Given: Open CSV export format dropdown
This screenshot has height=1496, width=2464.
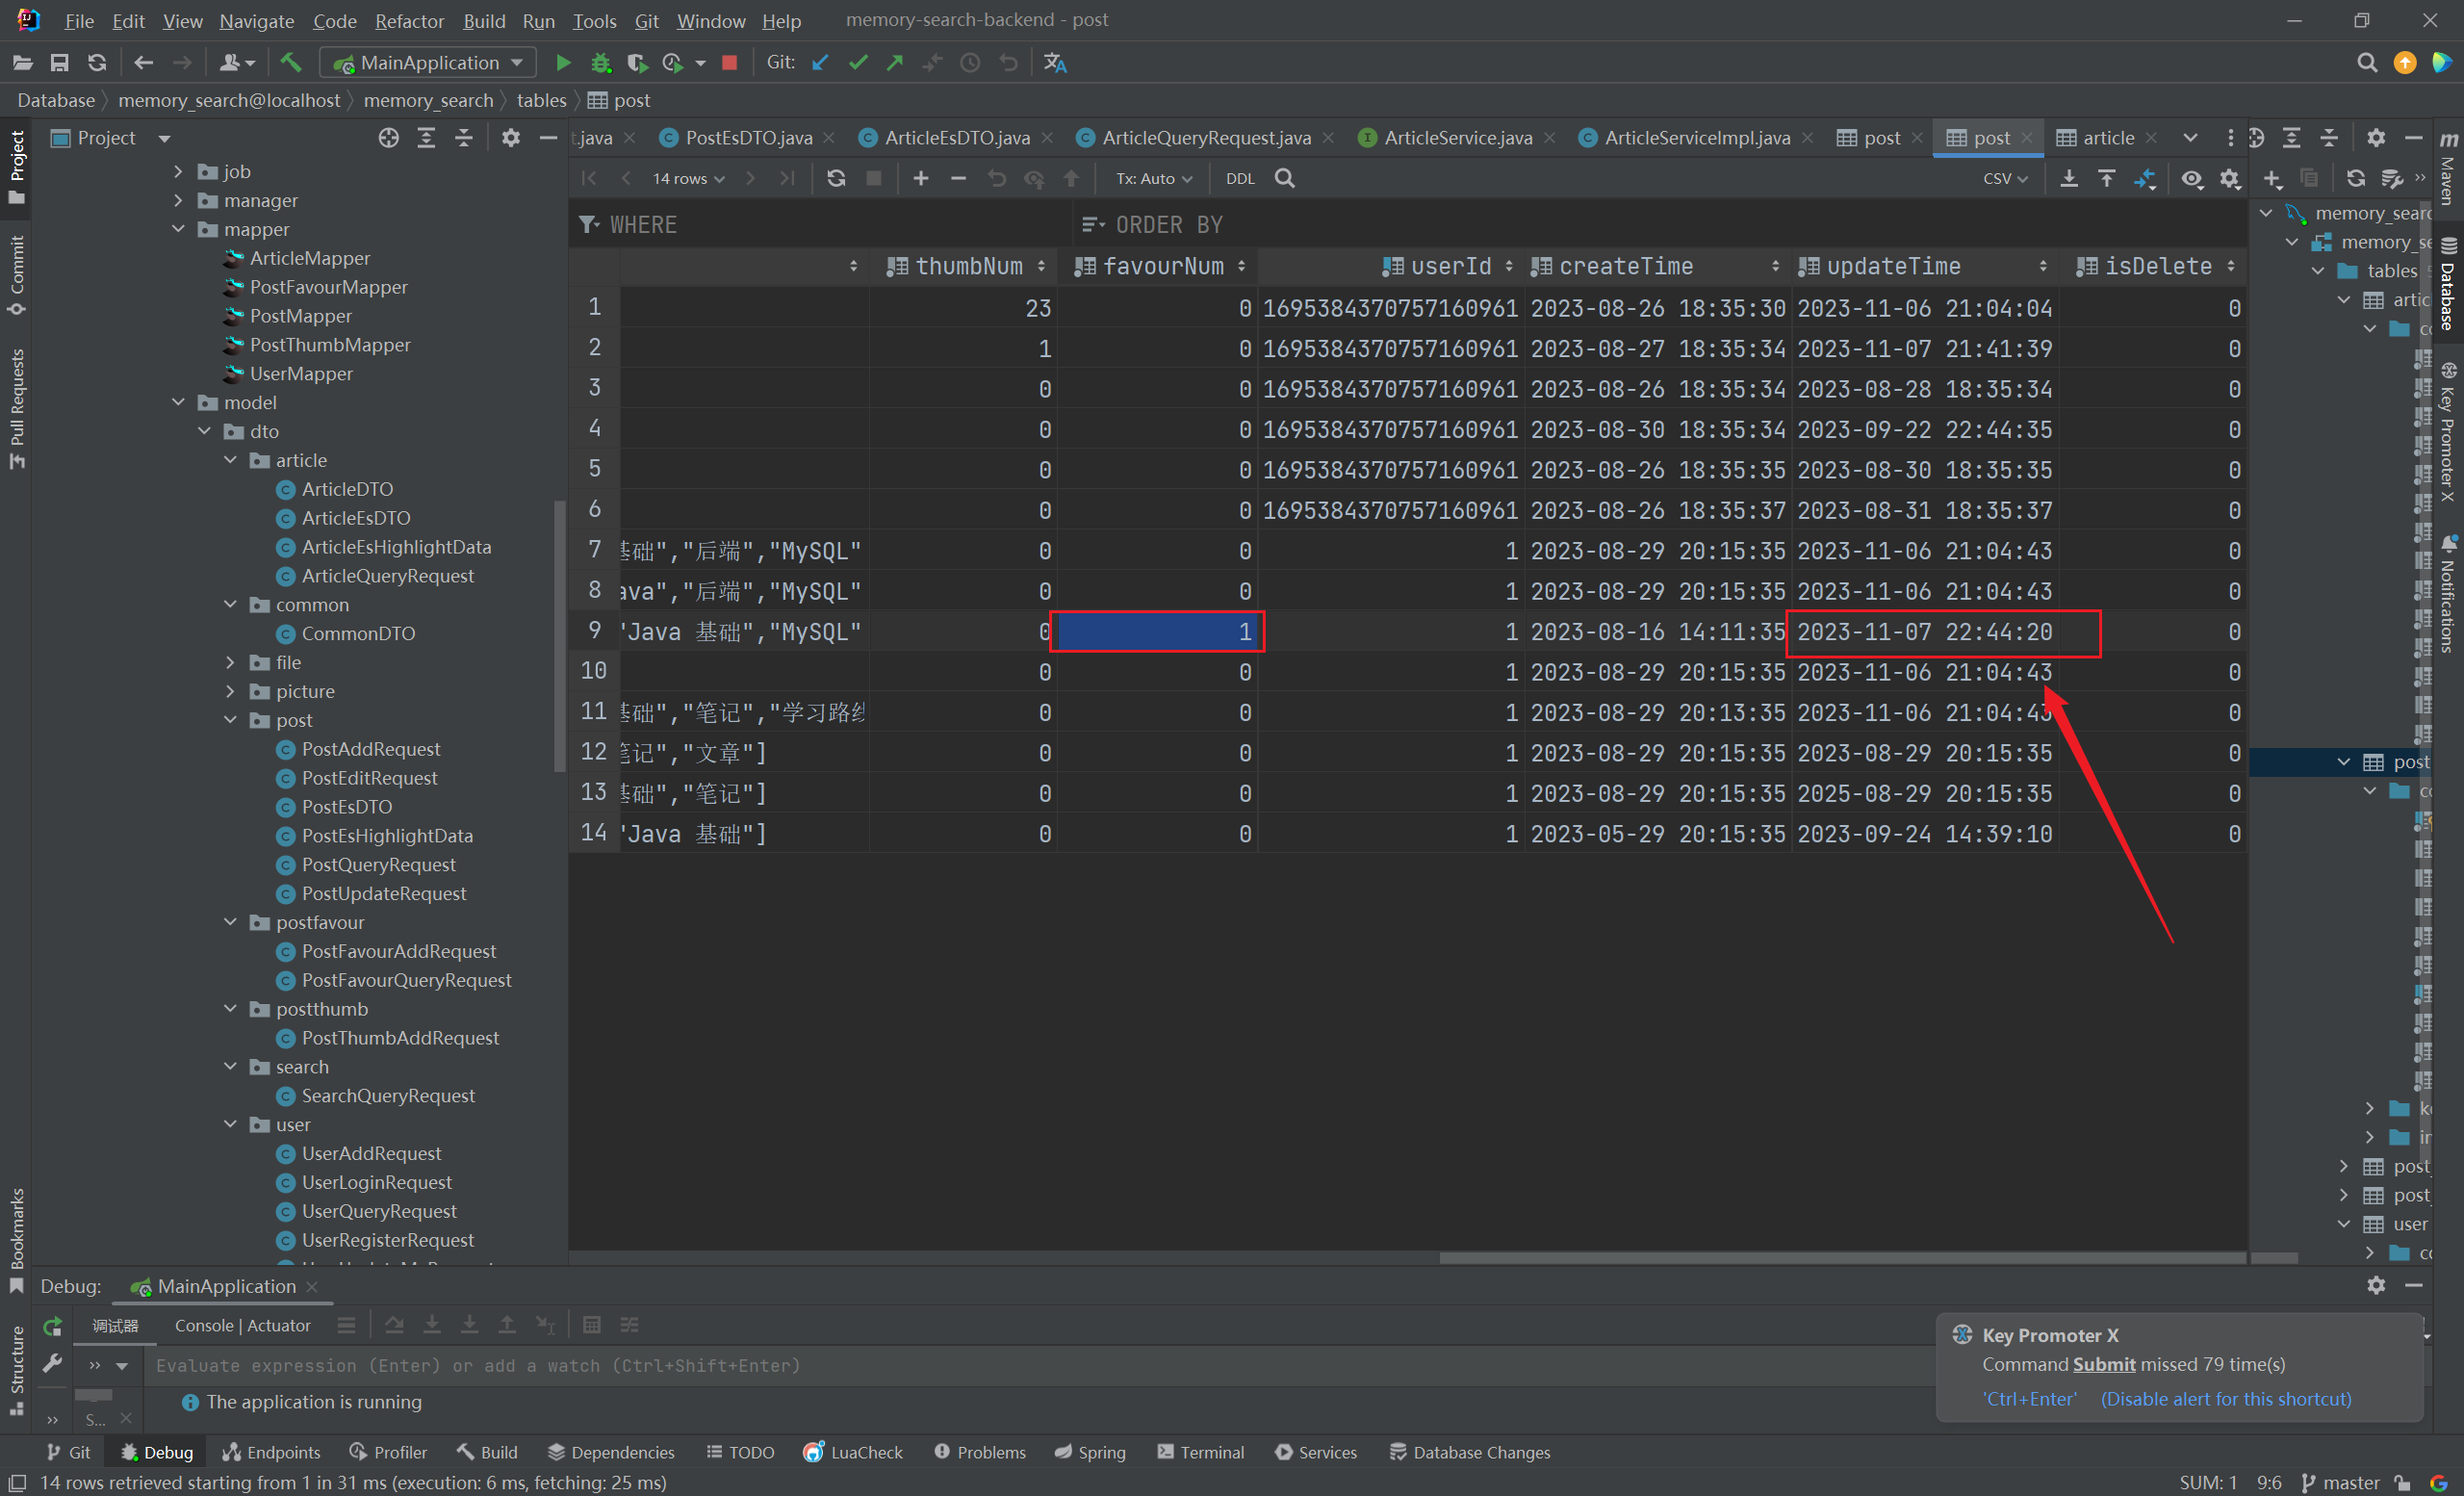Looking at the screenshot, I should tap(2005, 179).
